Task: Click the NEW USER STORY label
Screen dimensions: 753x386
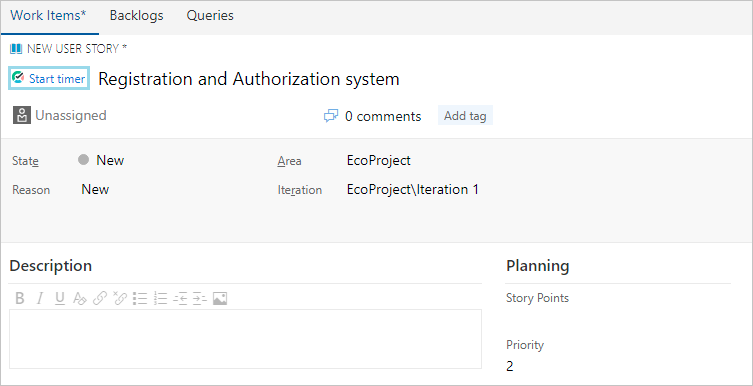Action: (77, 48)
